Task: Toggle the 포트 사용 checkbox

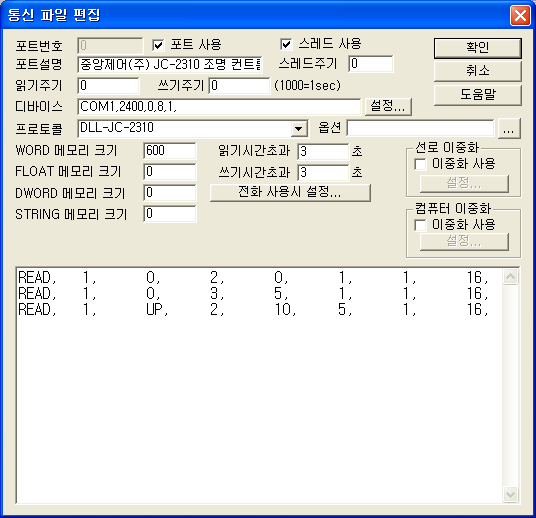Action: [158, 45]
